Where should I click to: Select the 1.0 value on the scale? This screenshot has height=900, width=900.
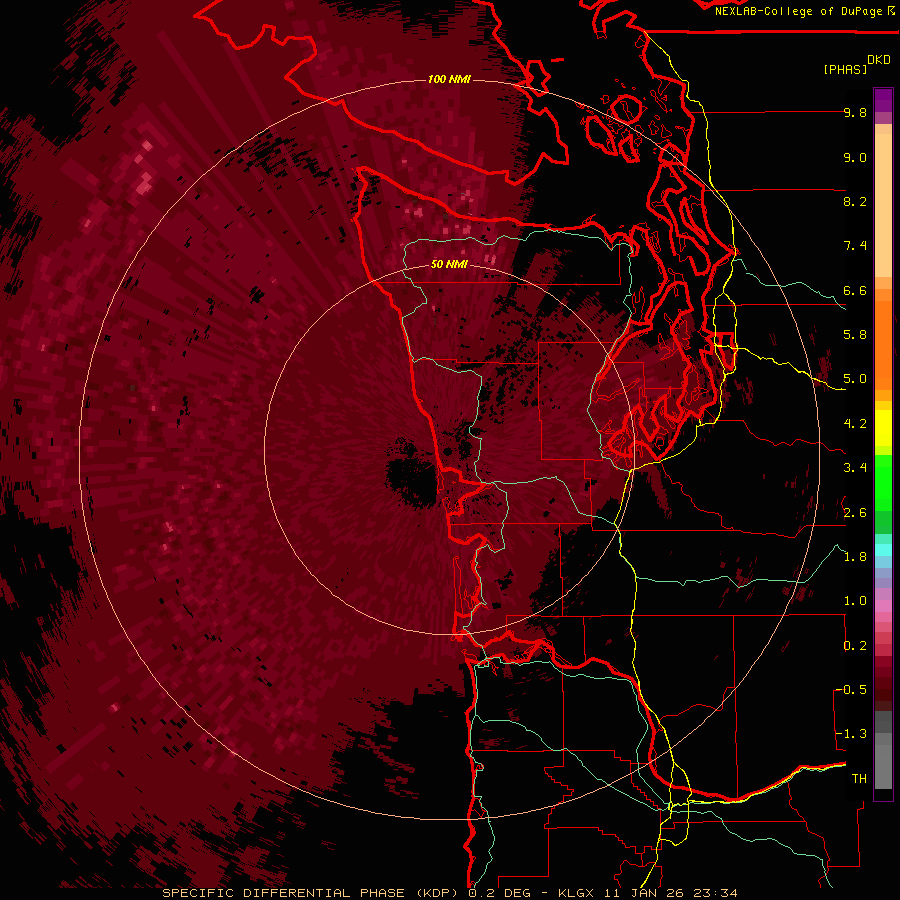pos(855,601)
